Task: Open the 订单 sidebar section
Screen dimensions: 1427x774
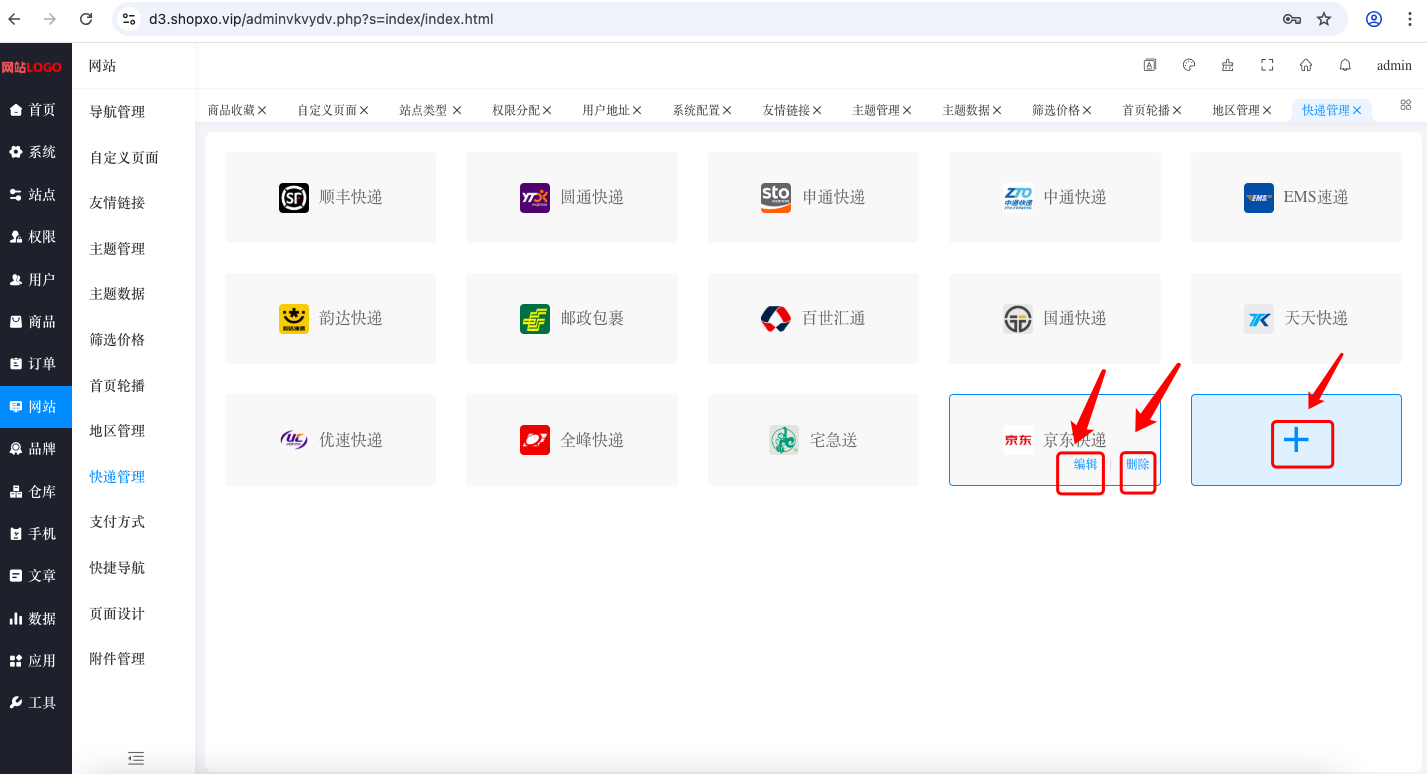Action: coord(36,364)
